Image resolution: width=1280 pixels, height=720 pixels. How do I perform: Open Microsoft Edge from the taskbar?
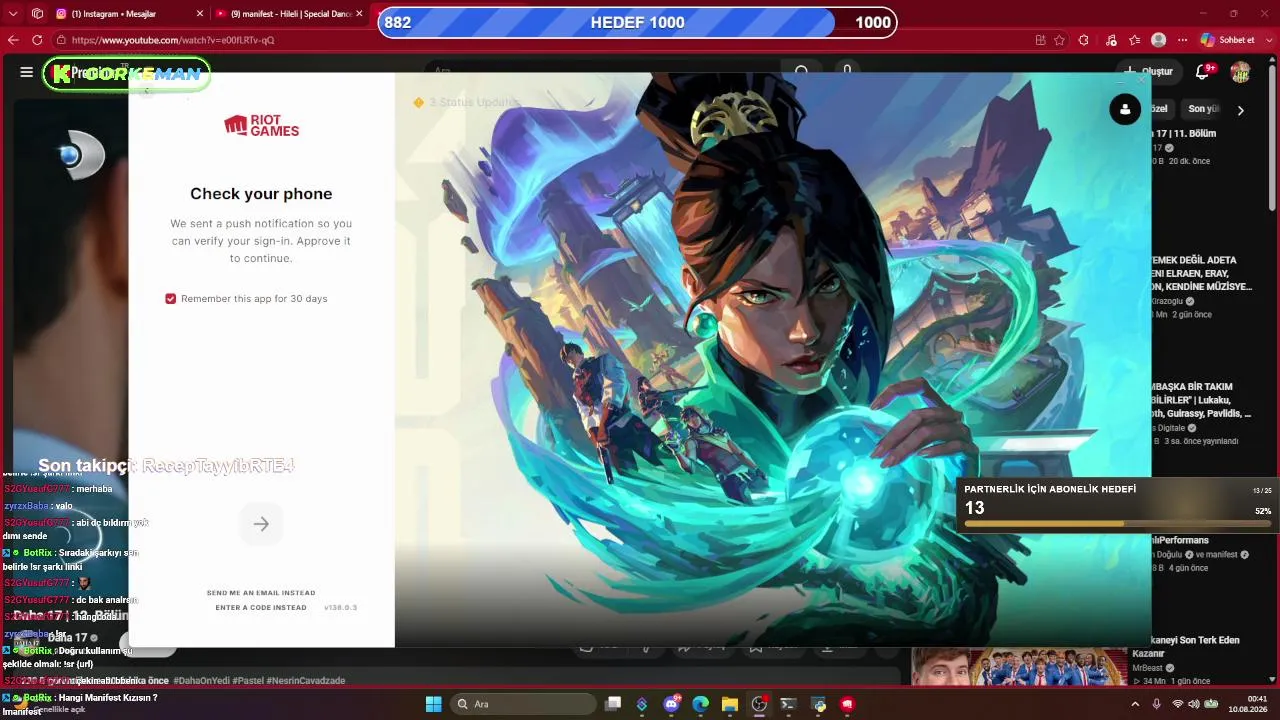click(x=700, y=704)
